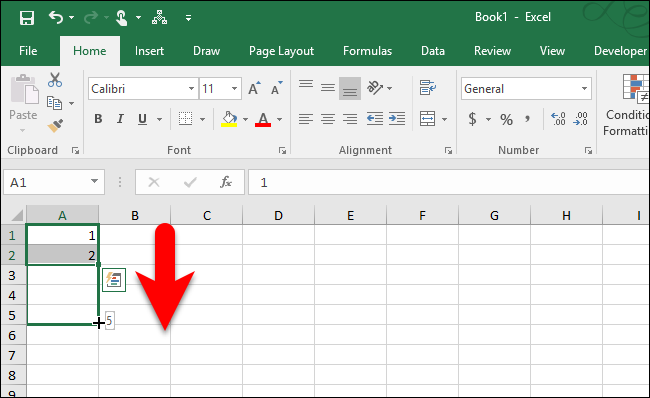Switch to the Formulas ribbon tab
The width and height of the screenshot is (650, 398).
coord(367,51)
